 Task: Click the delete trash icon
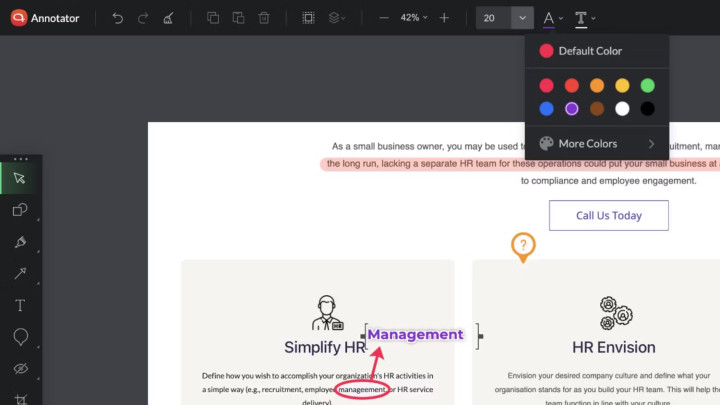264,18
